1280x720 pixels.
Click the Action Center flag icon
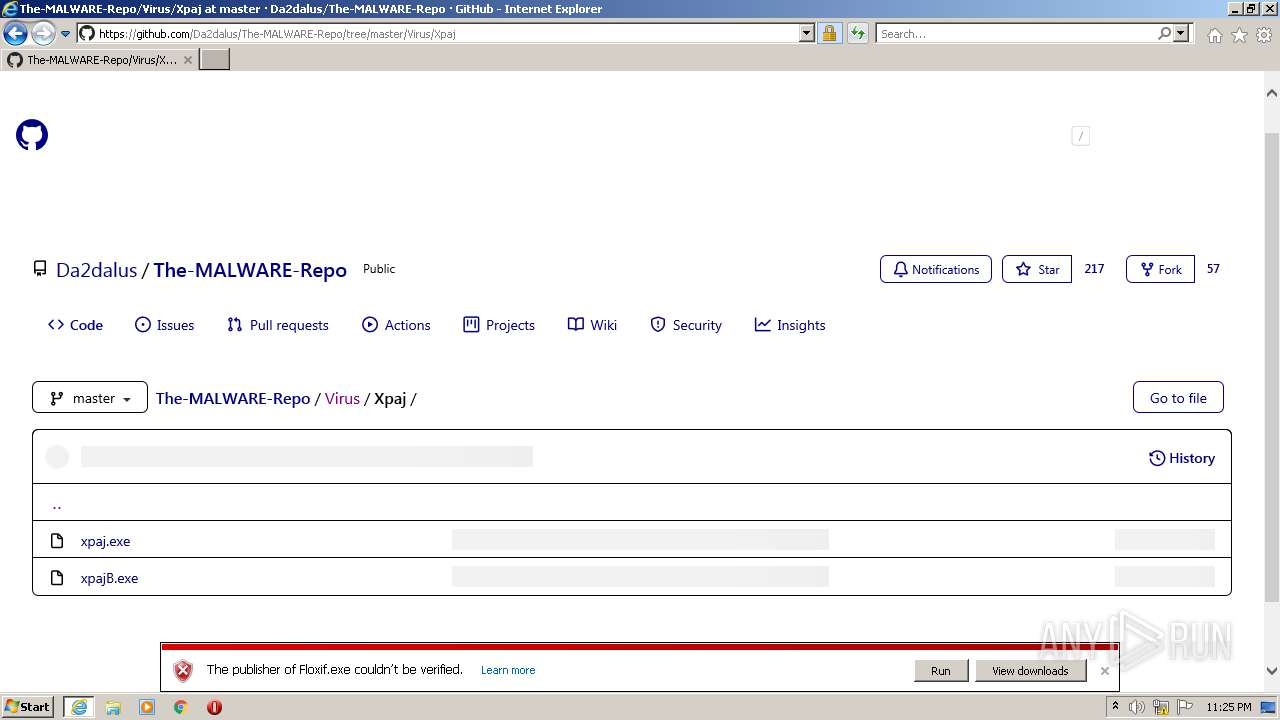pyautogui.click(x=1184, y=707)
